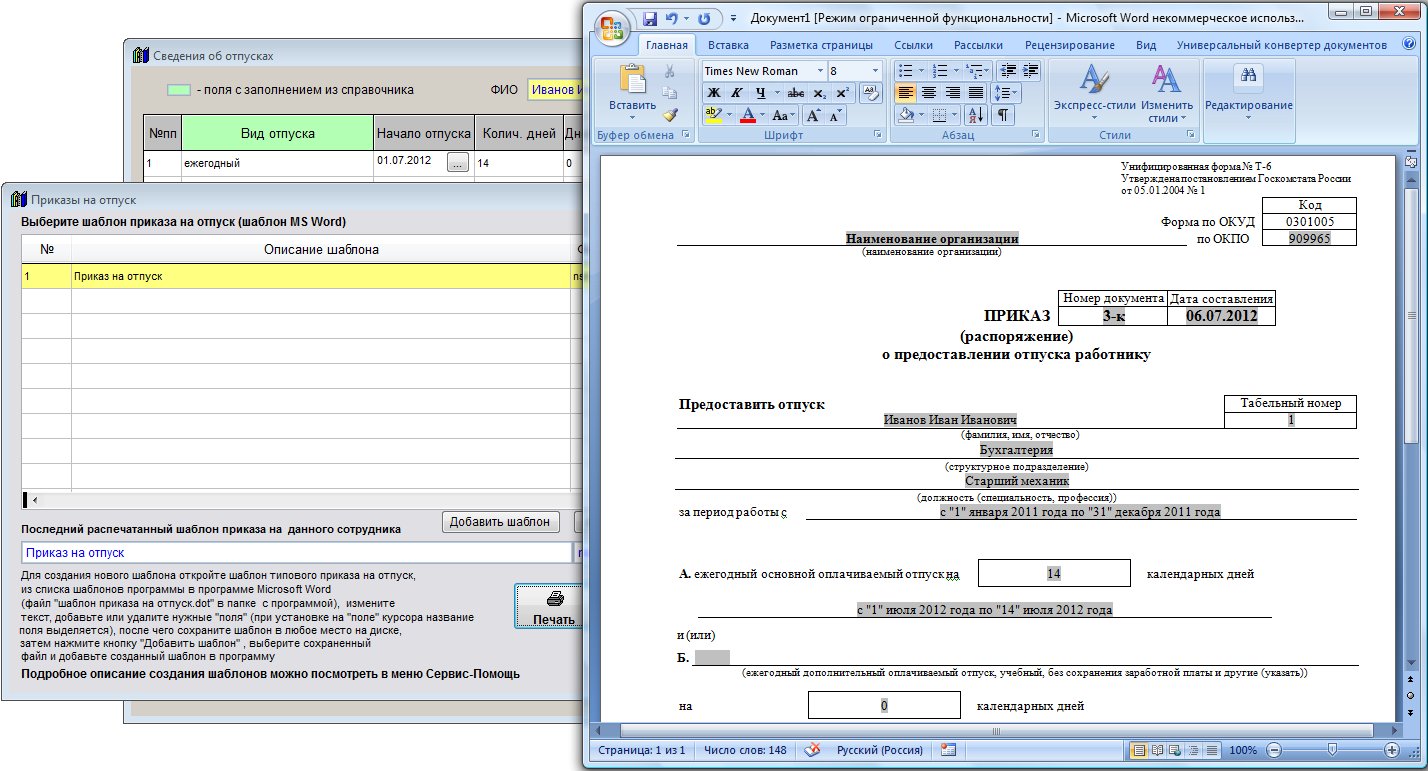
Task: Click the Format Painter brush icon
Action: pos(670,115)
